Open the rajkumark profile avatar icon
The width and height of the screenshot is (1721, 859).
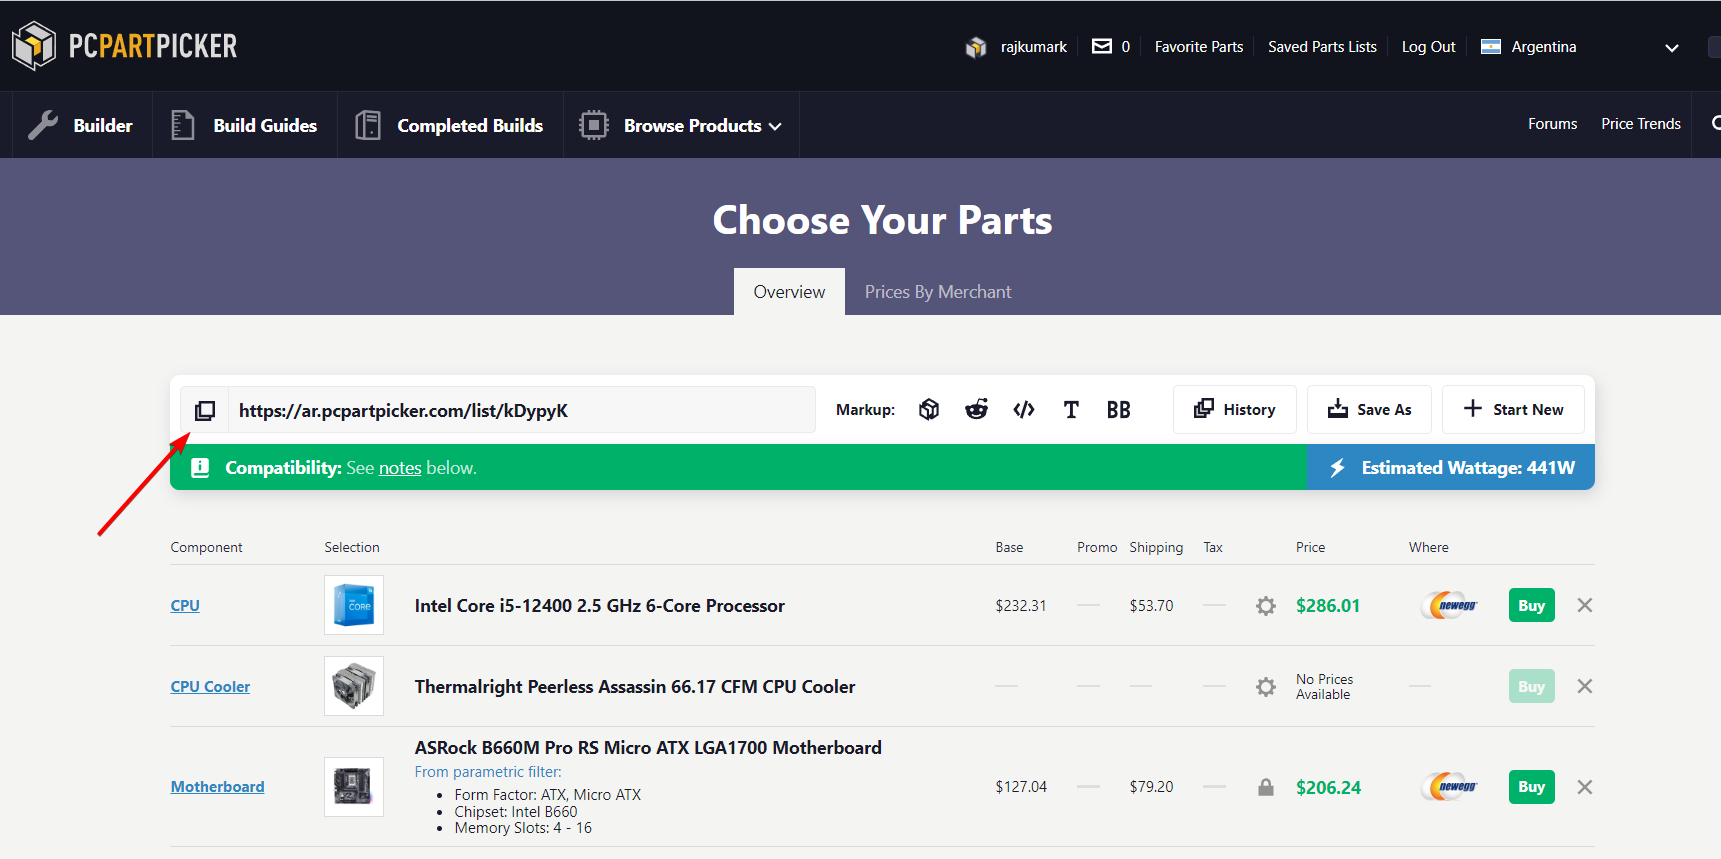pyautogui.click(x=976, y=47)
